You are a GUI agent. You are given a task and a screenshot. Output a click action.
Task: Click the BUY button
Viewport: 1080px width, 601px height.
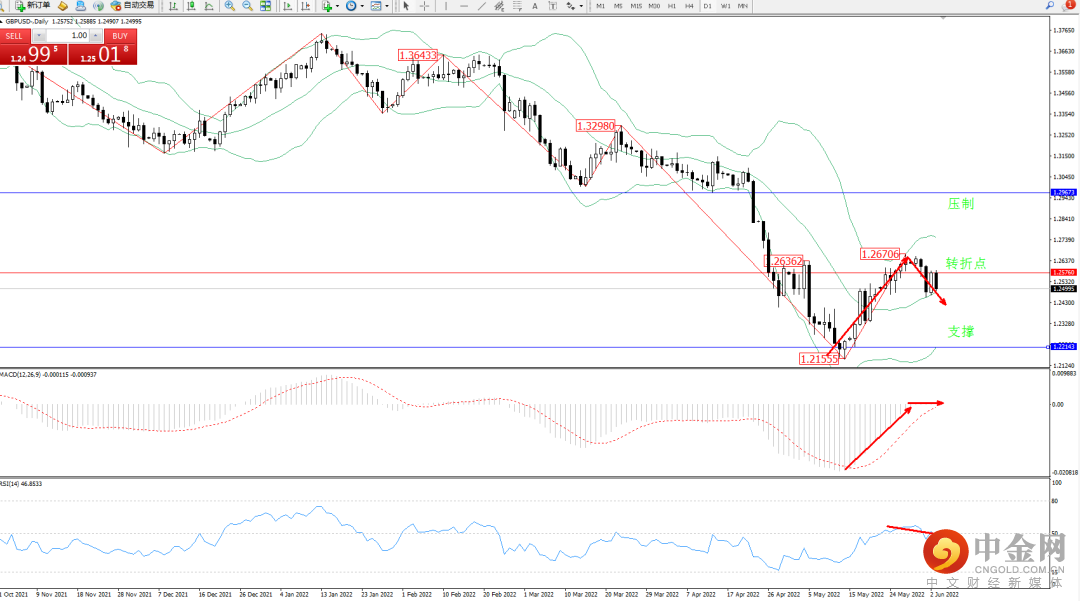[120, 36]
